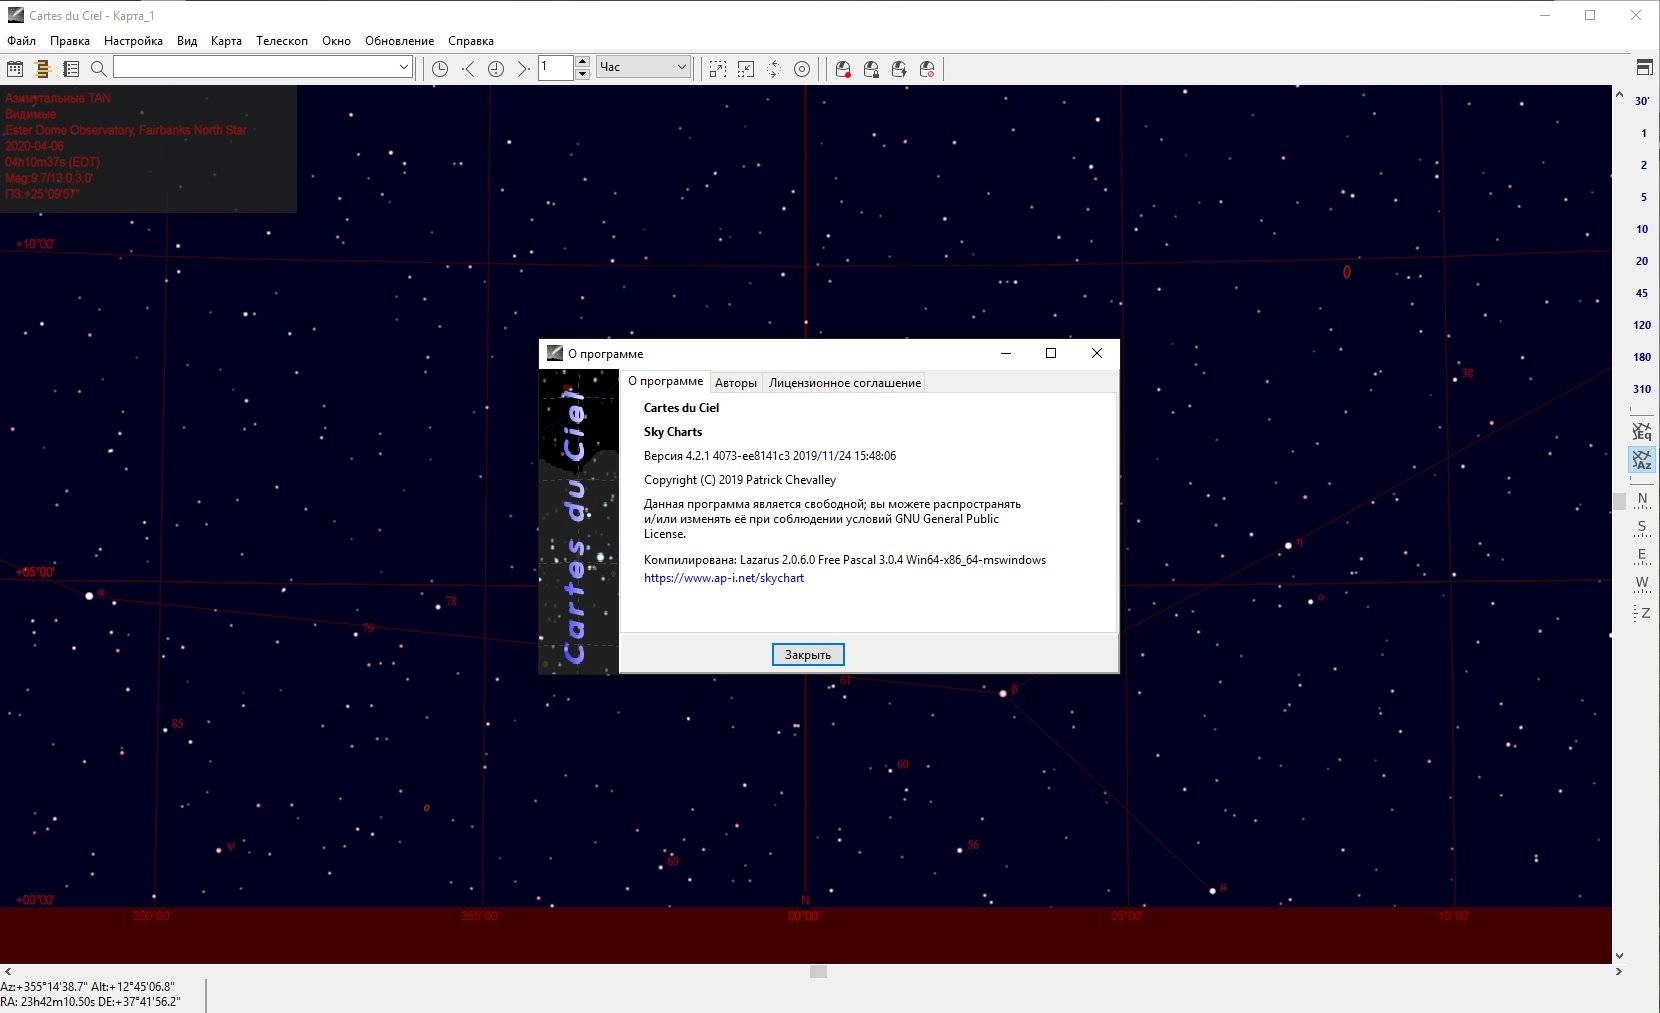
Task: Click the magnifier search icon
Action: coord(98,69)
